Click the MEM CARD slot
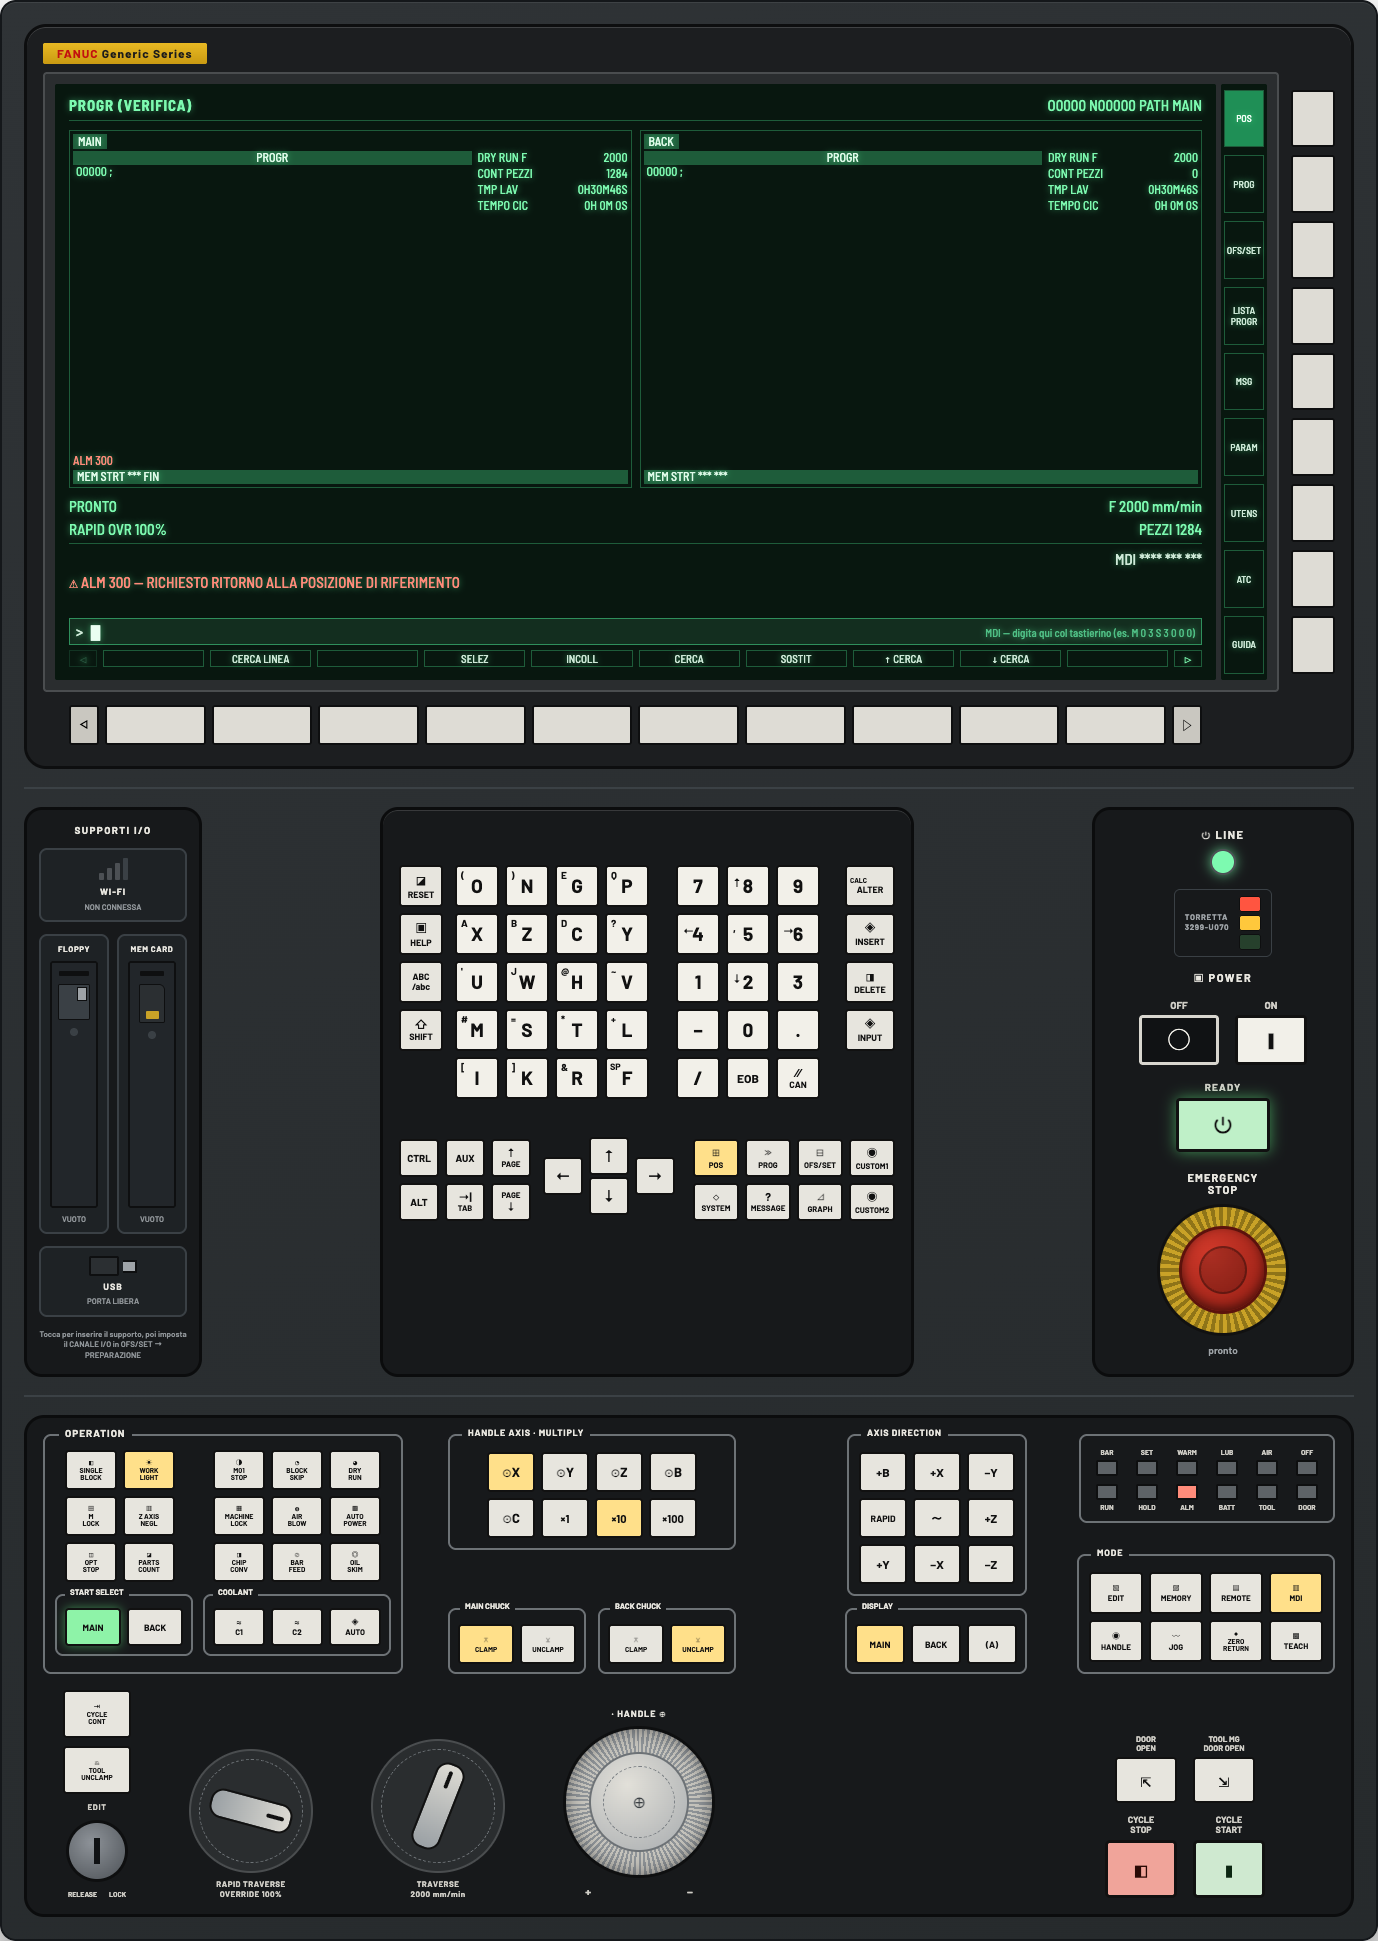Image resolution: width=1378 pixels, height=1941 pixels. pyautogui.click(x=152, y=1084)
